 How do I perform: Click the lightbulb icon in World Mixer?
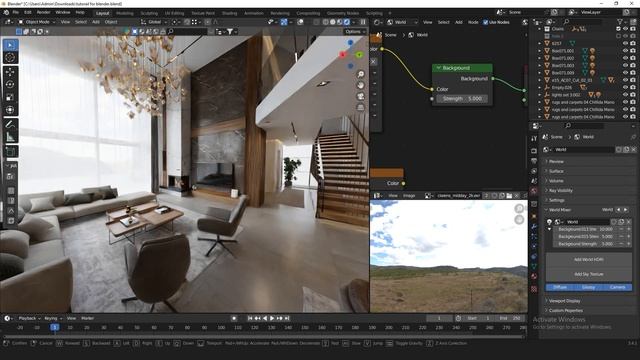tap(550, 222)
